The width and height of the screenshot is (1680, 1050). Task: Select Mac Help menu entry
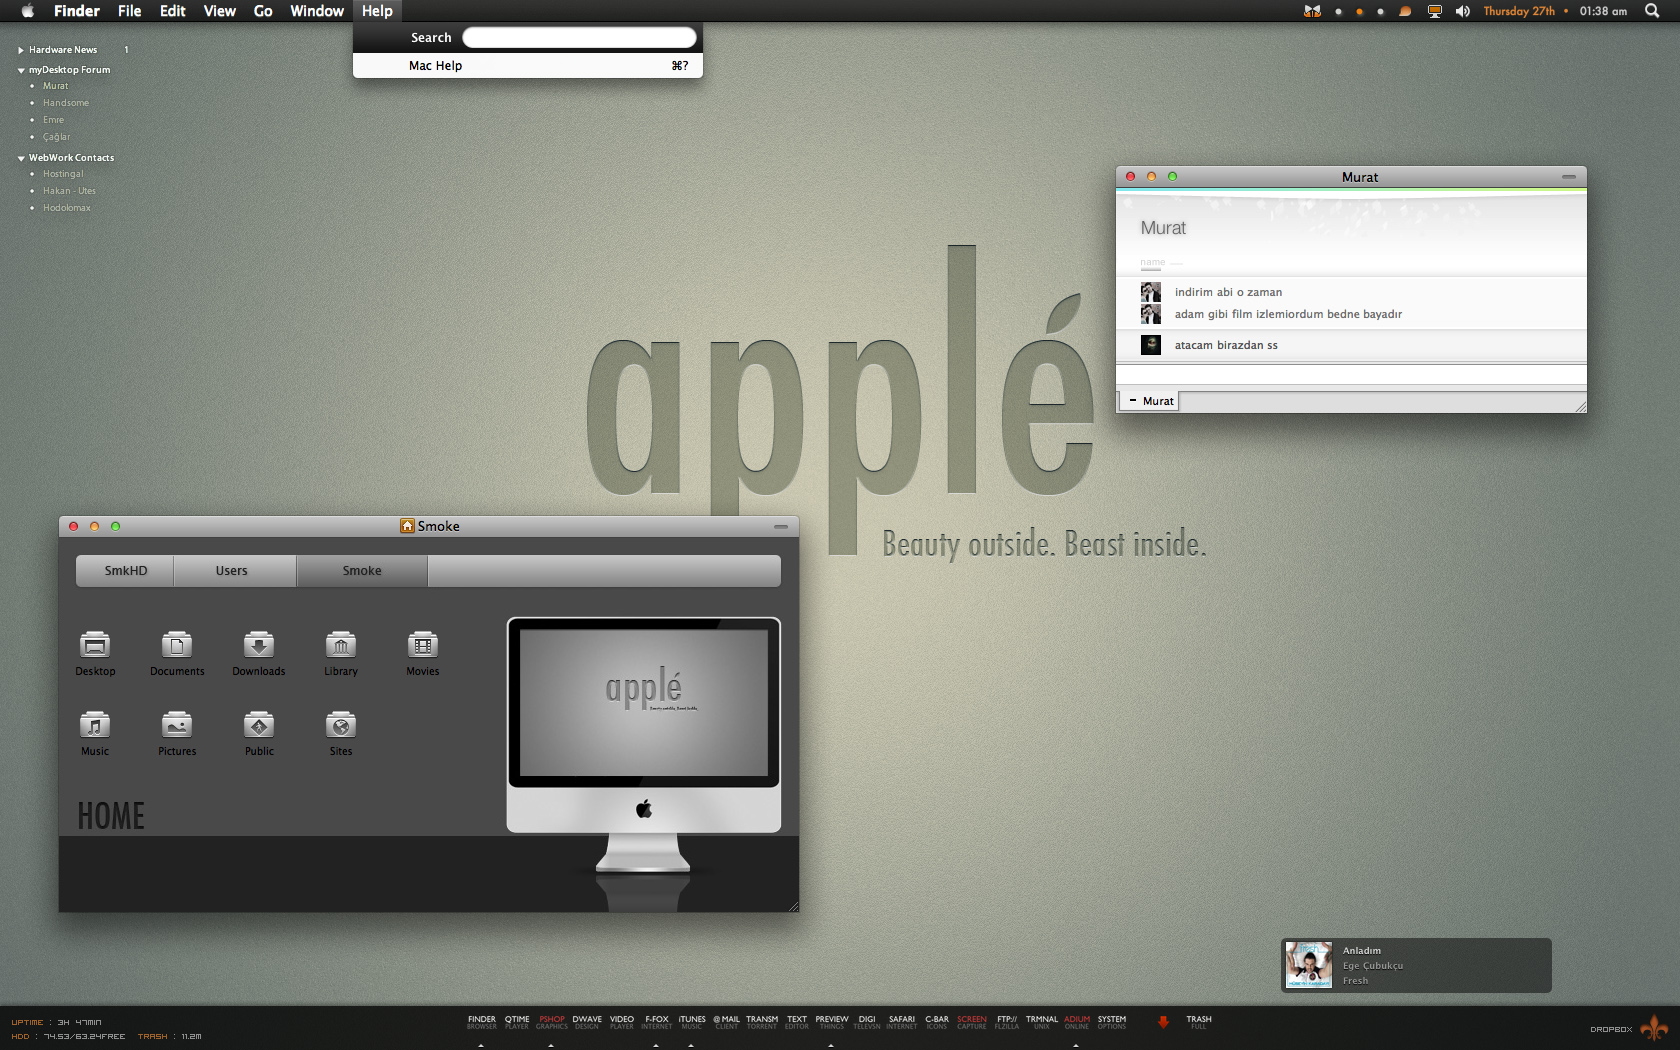[528, 66]
